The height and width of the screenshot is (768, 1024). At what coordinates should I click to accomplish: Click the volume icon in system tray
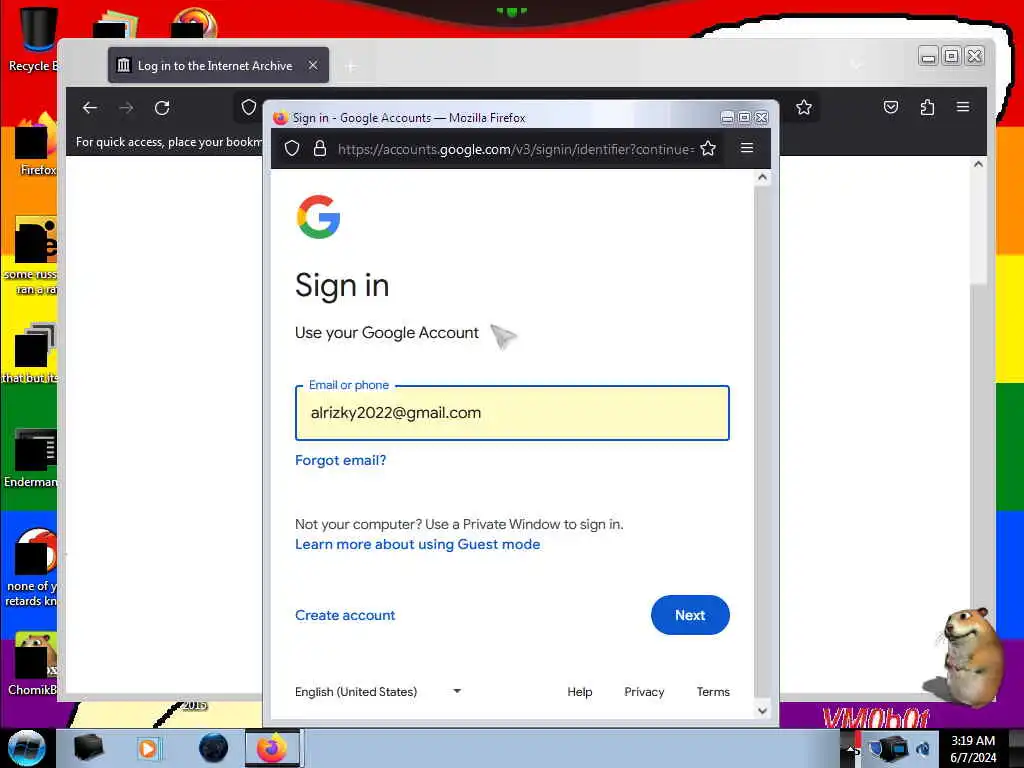(923, 748)
